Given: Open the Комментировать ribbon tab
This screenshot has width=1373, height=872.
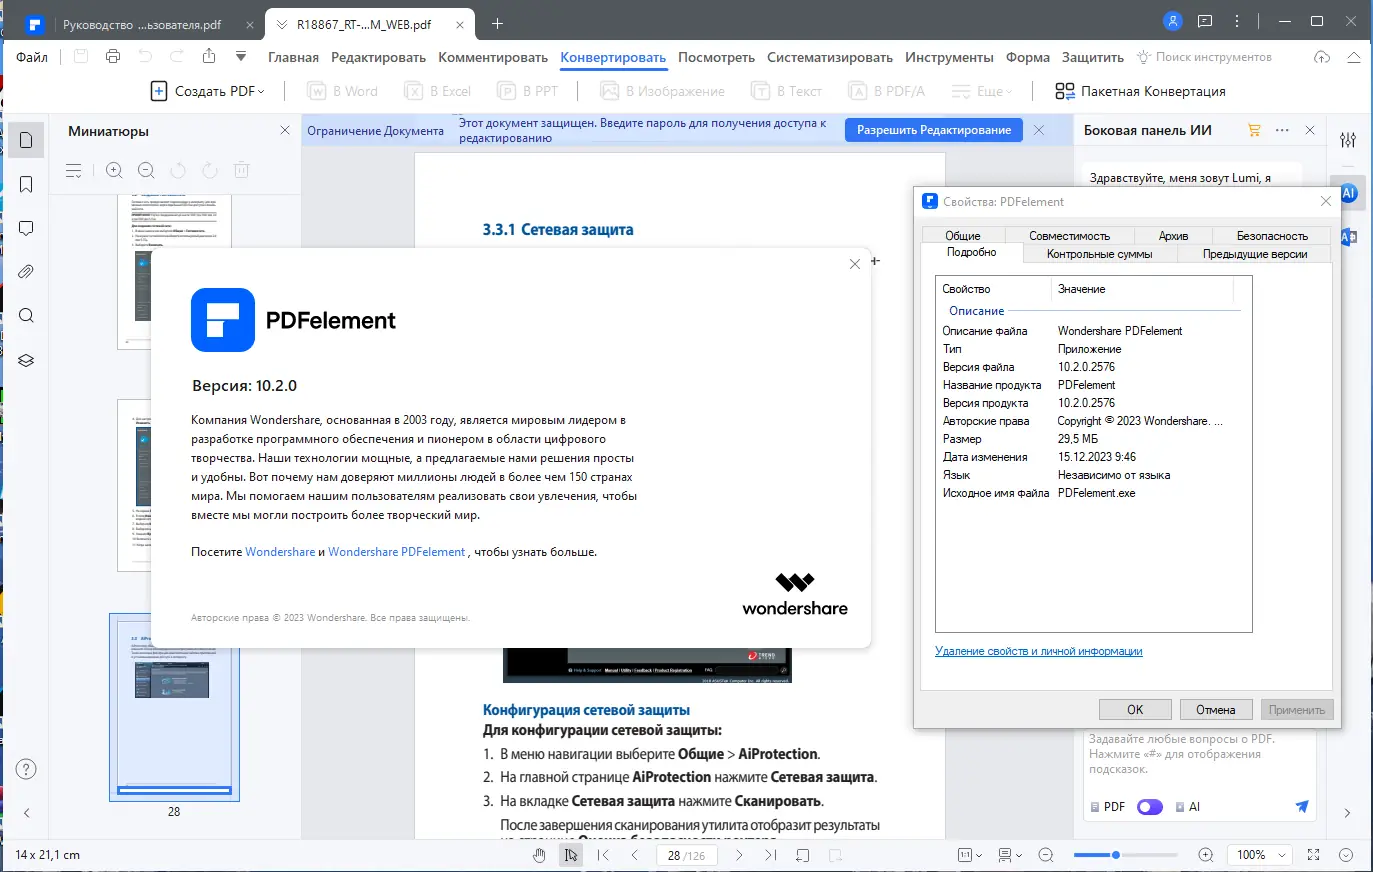Looking at the screenshot, I should point(493,57).
